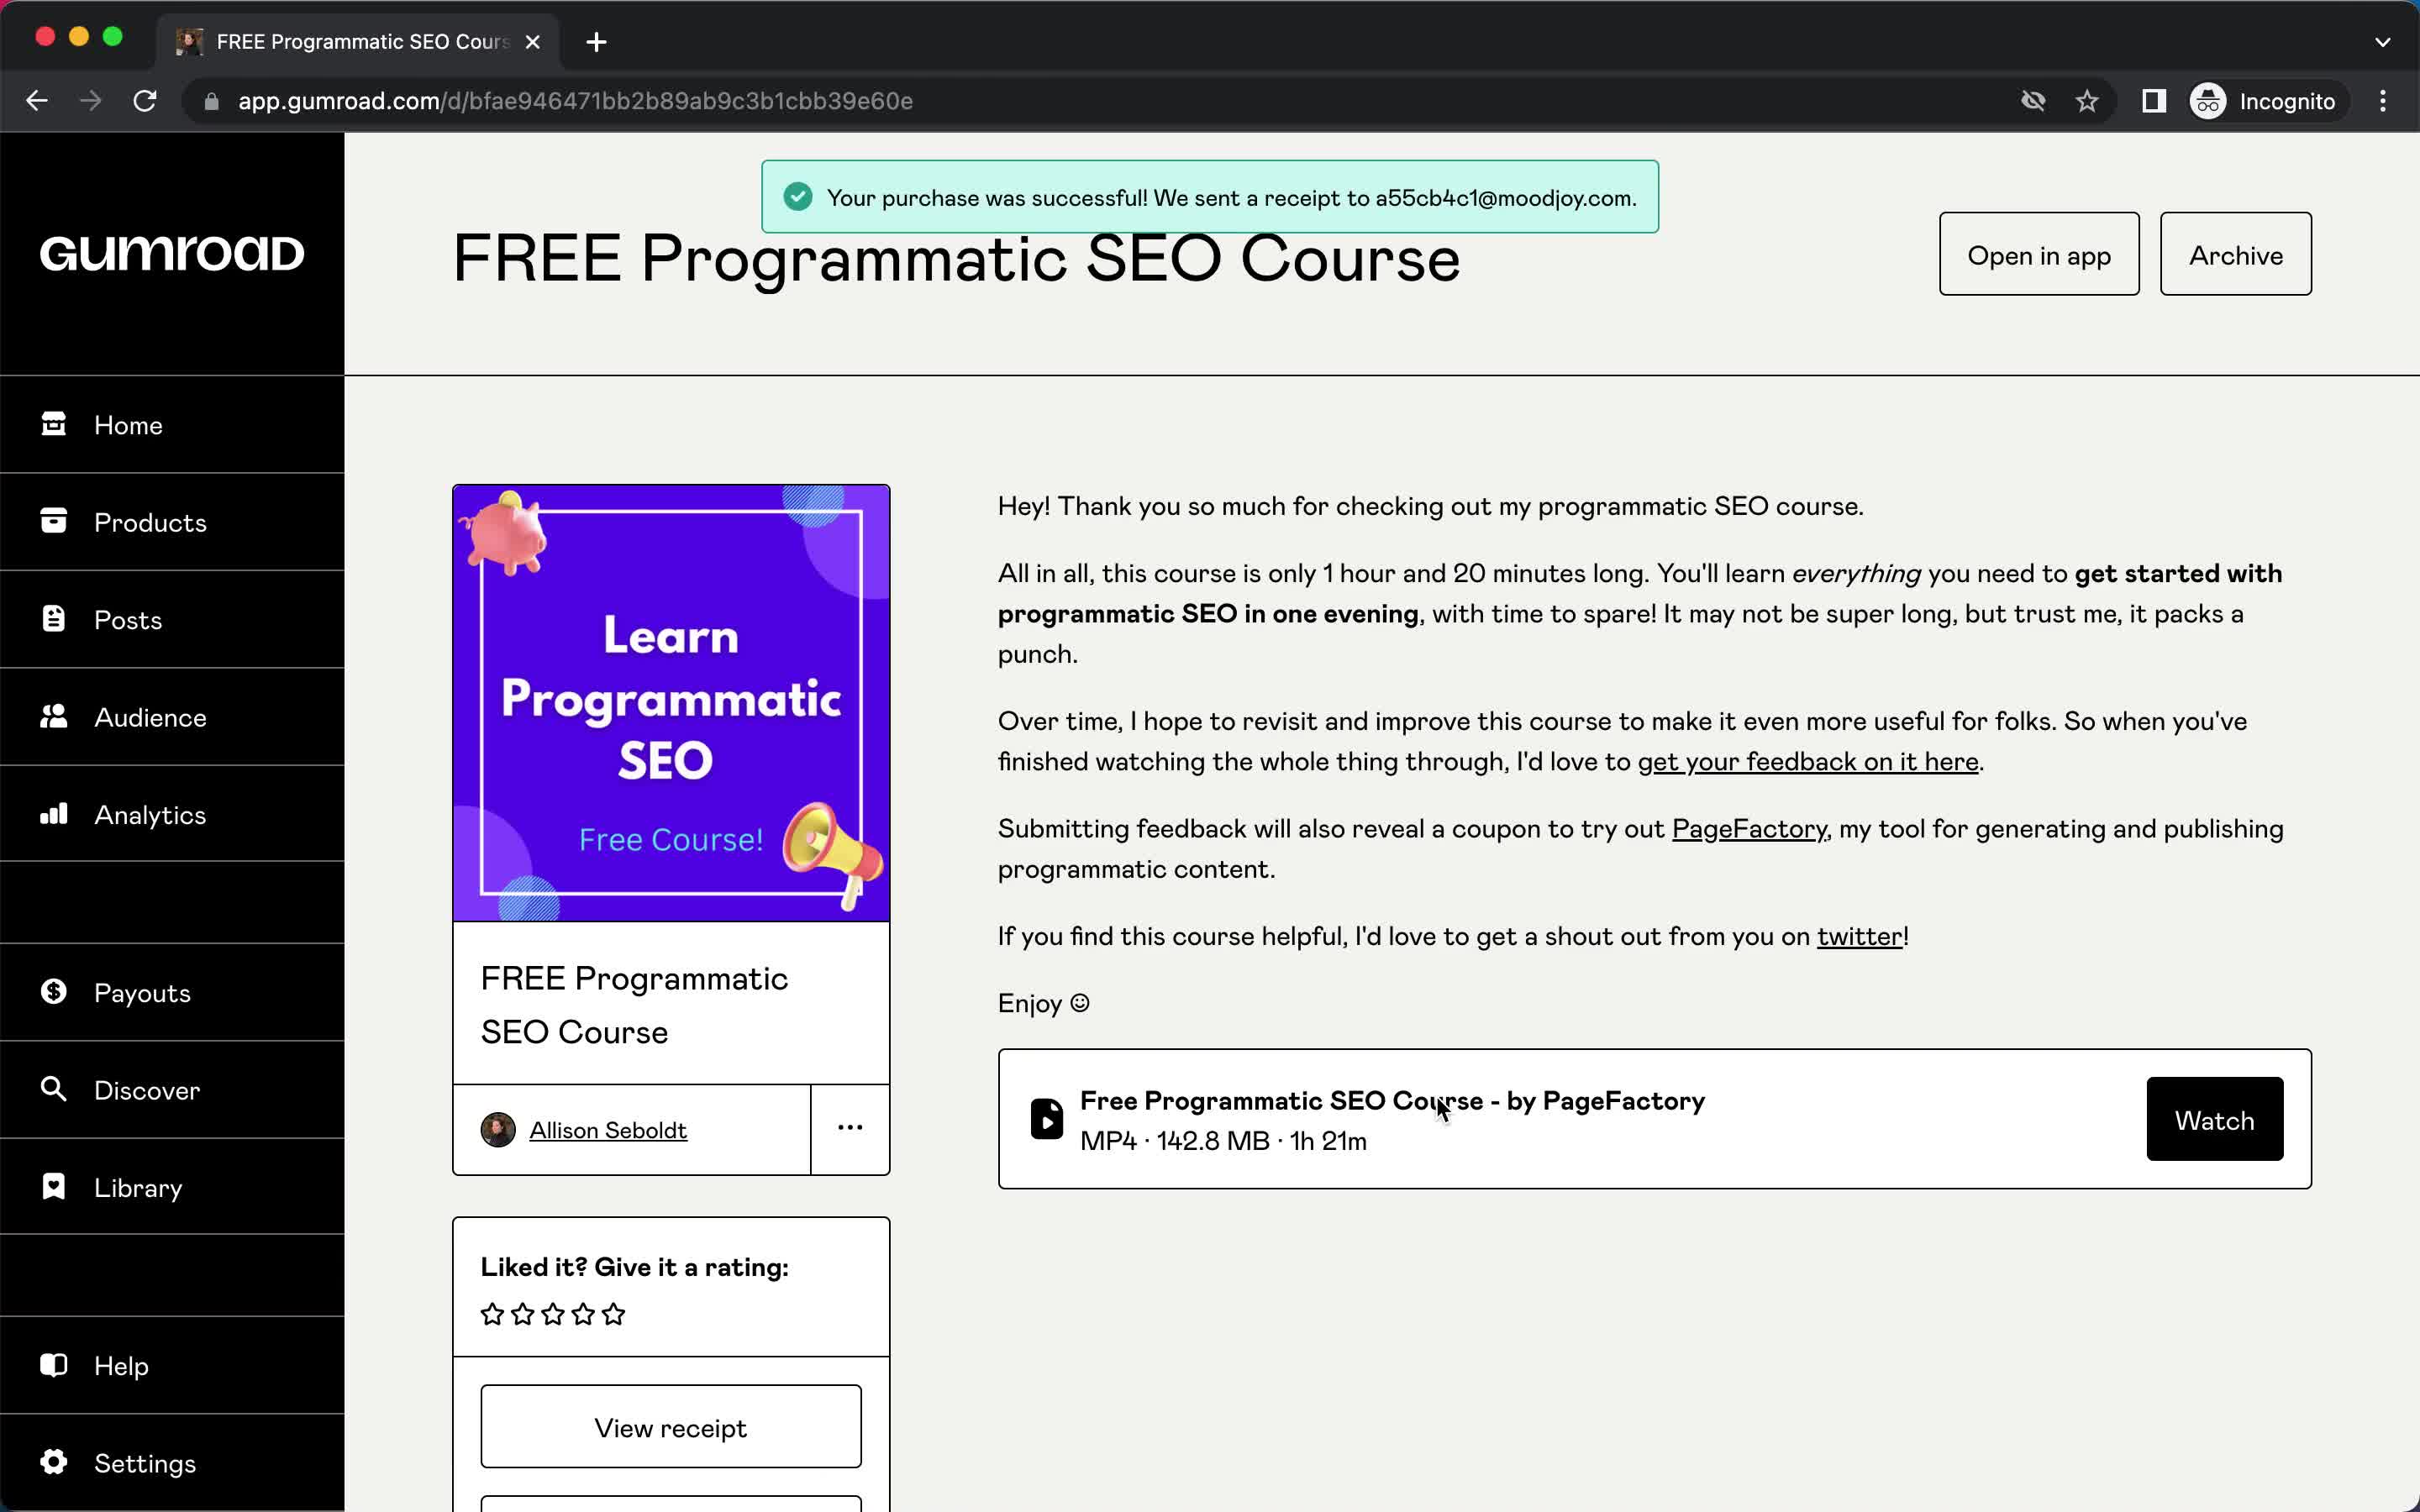Screen dimensions: 2420x1512
Task: Click the Gumroad logo
Action: click(x=172, y=253)
